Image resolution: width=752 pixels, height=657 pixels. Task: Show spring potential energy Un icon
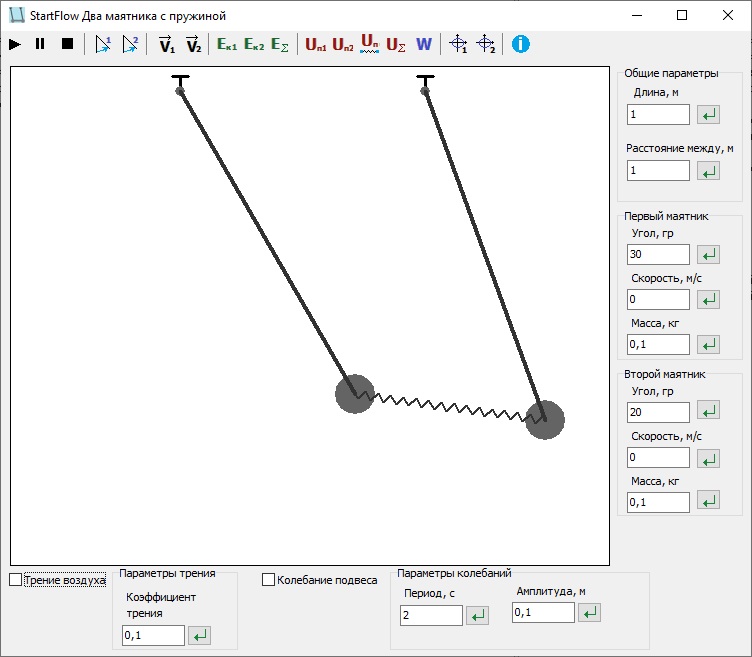click(x=369, y=43)
